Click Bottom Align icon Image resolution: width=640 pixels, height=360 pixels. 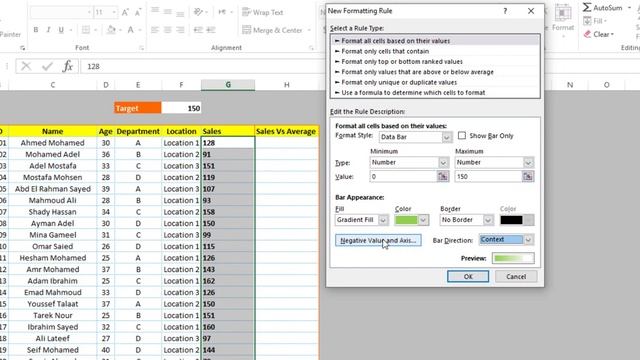pyautogui.click(x=180, y=13)
